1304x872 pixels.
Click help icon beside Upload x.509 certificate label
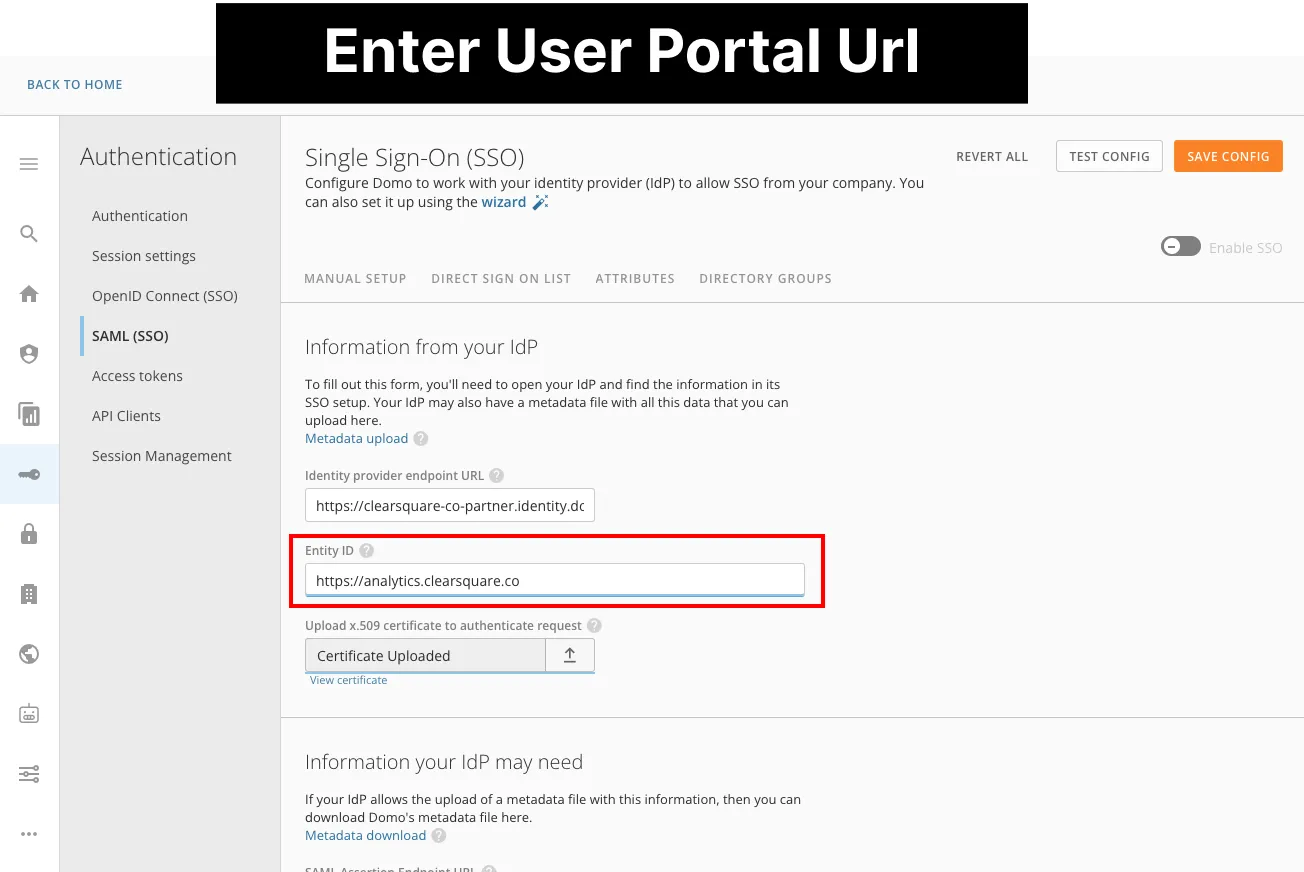point(594,626)
